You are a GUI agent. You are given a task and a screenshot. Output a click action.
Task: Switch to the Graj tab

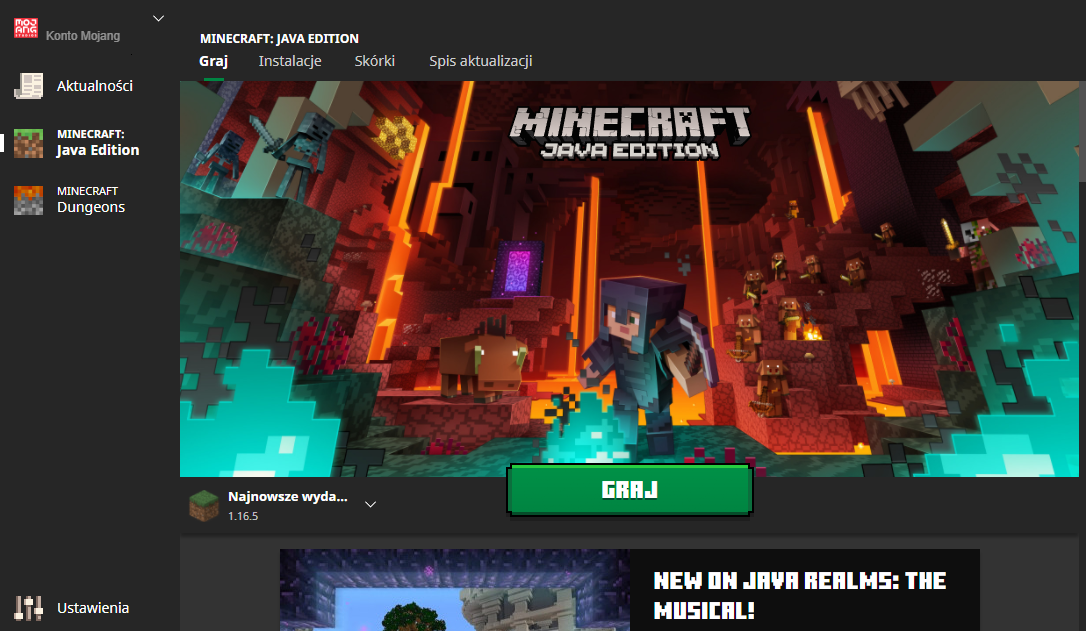(213, 61)
